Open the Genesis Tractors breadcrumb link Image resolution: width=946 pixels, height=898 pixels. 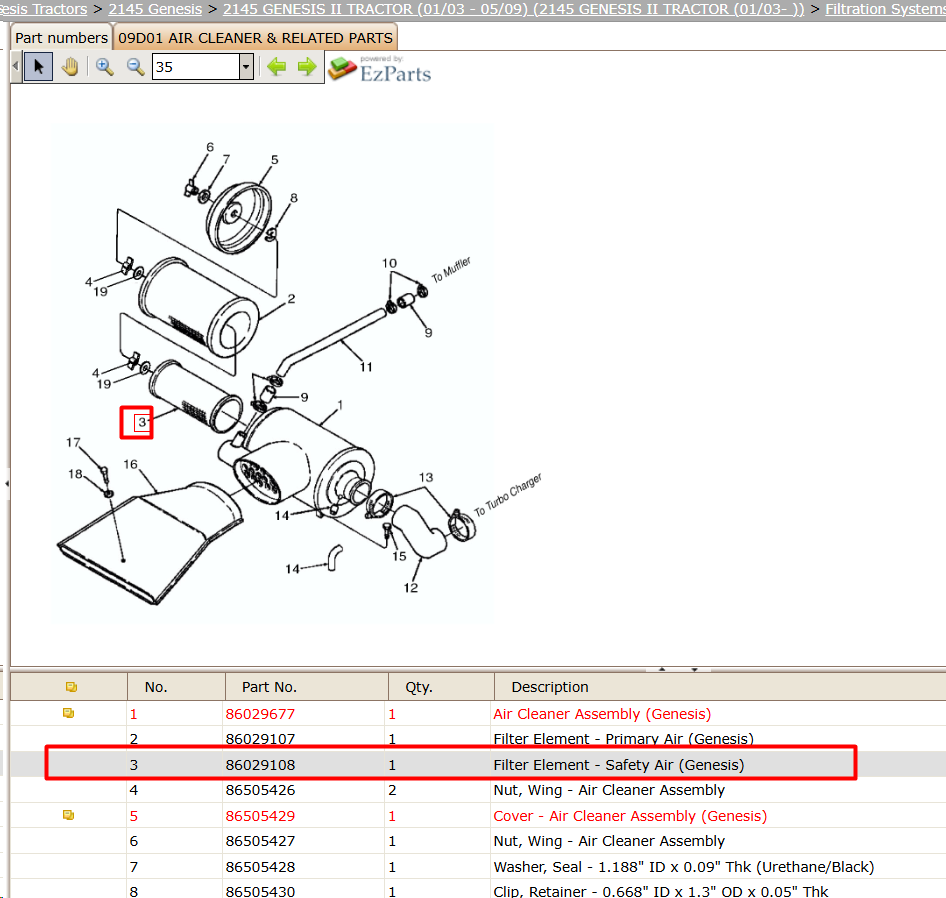(43, 9)
